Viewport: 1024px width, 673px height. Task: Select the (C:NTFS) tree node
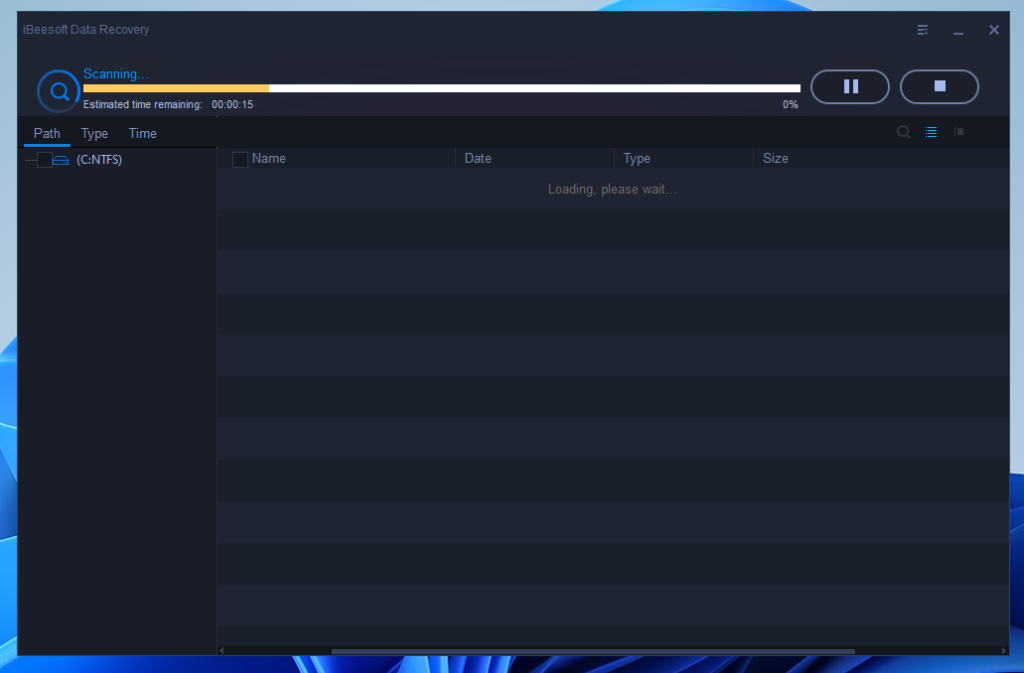[99, 160]
